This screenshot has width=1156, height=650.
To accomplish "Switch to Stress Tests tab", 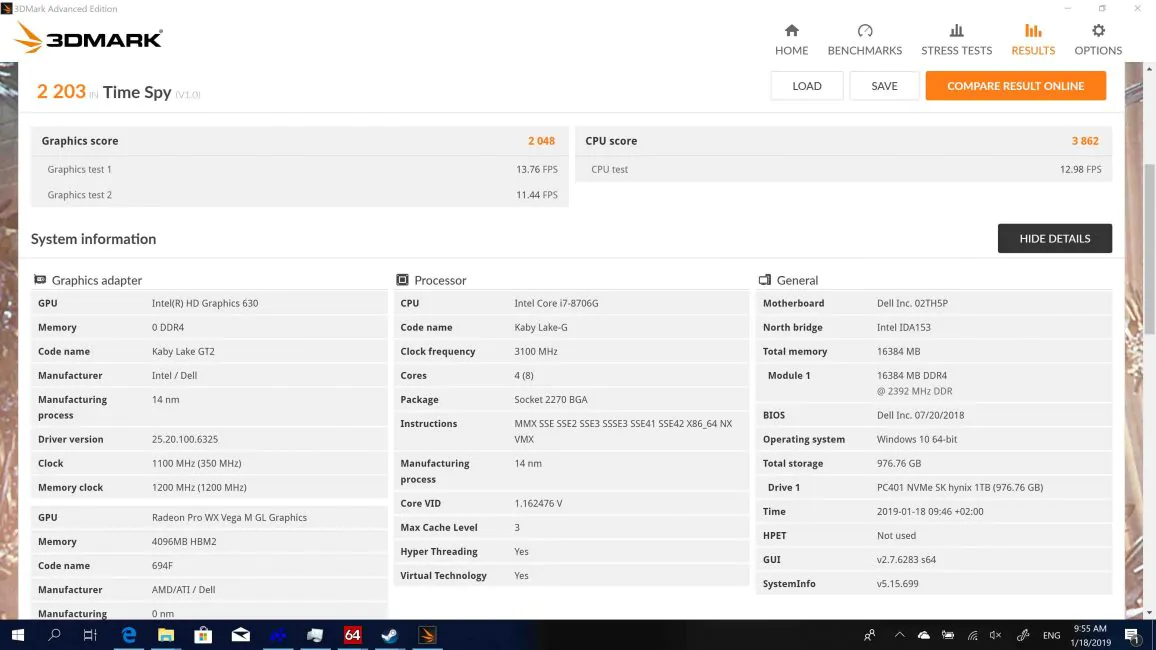I will point(956,39).
